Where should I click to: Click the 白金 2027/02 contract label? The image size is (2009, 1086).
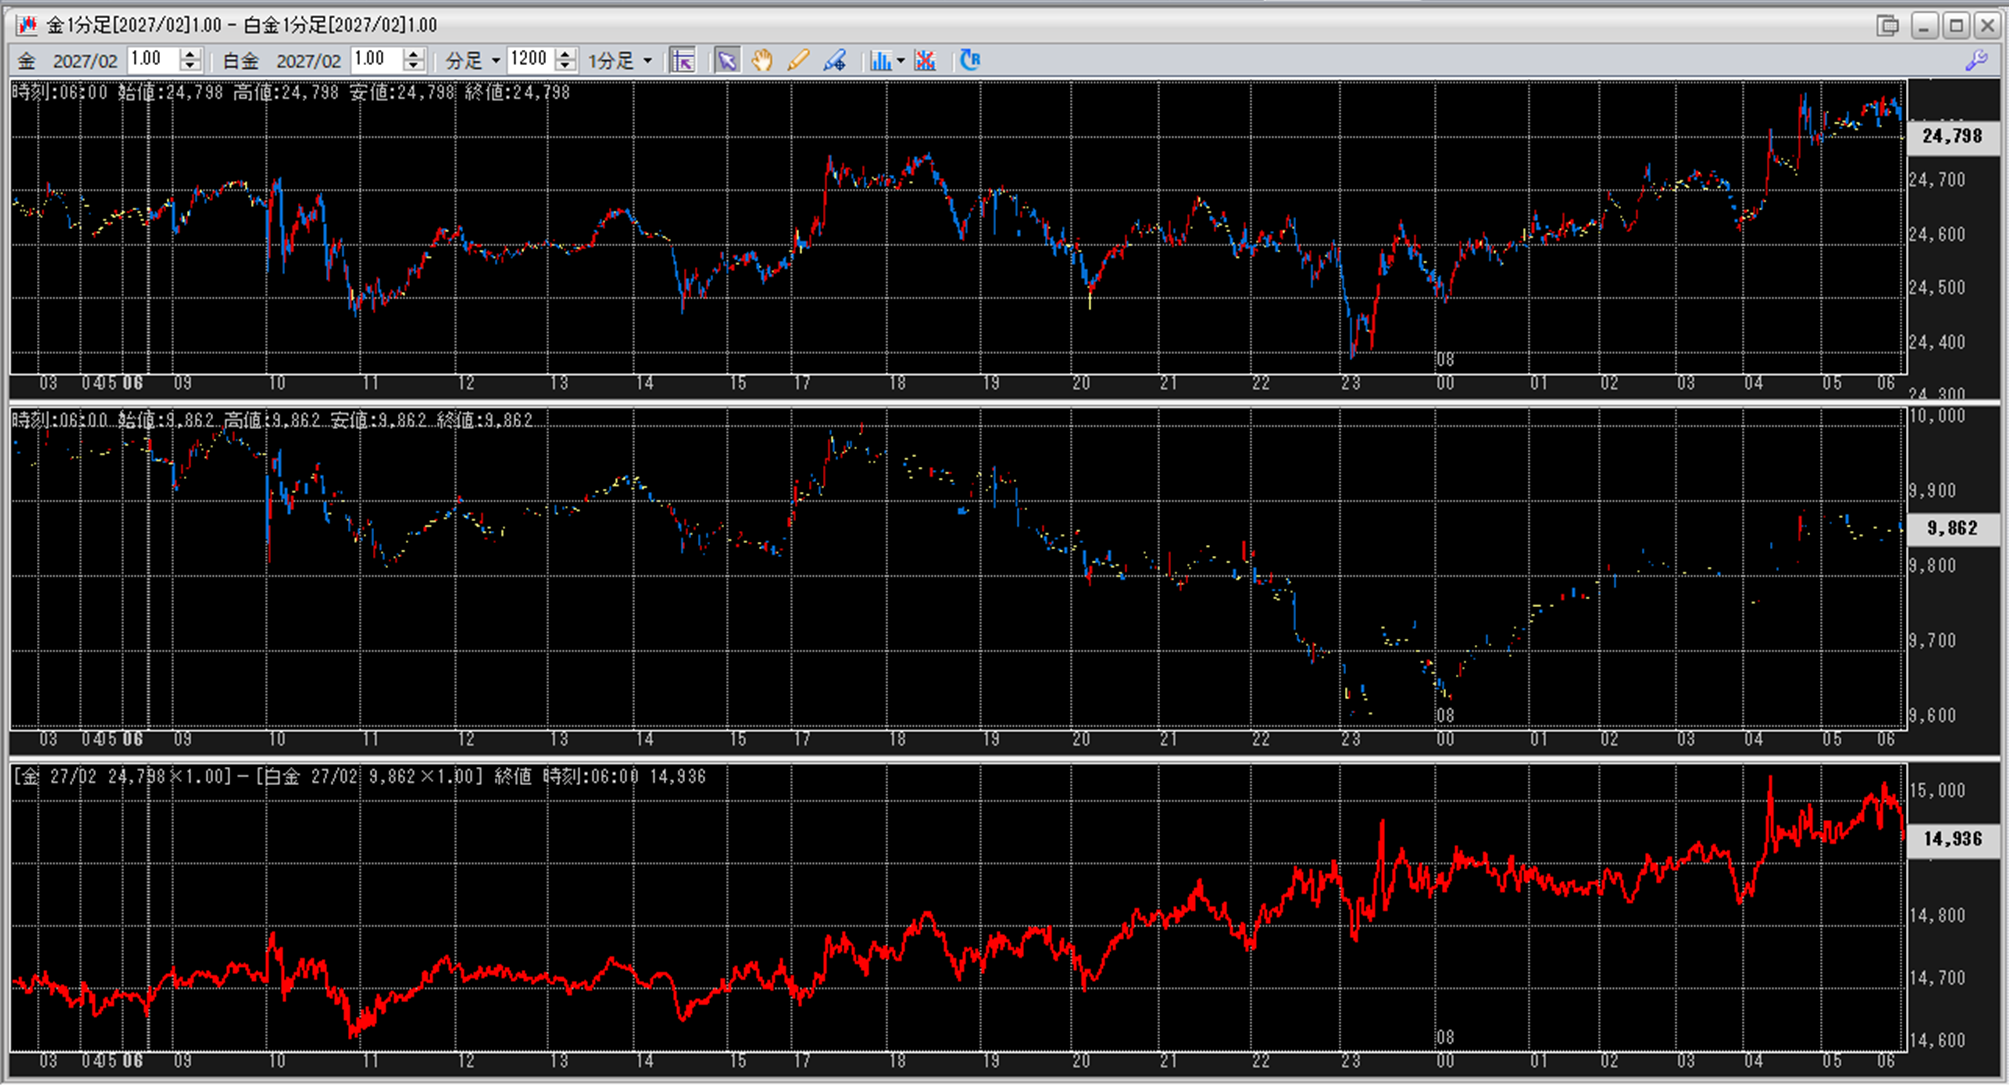[x=281, y=61]
